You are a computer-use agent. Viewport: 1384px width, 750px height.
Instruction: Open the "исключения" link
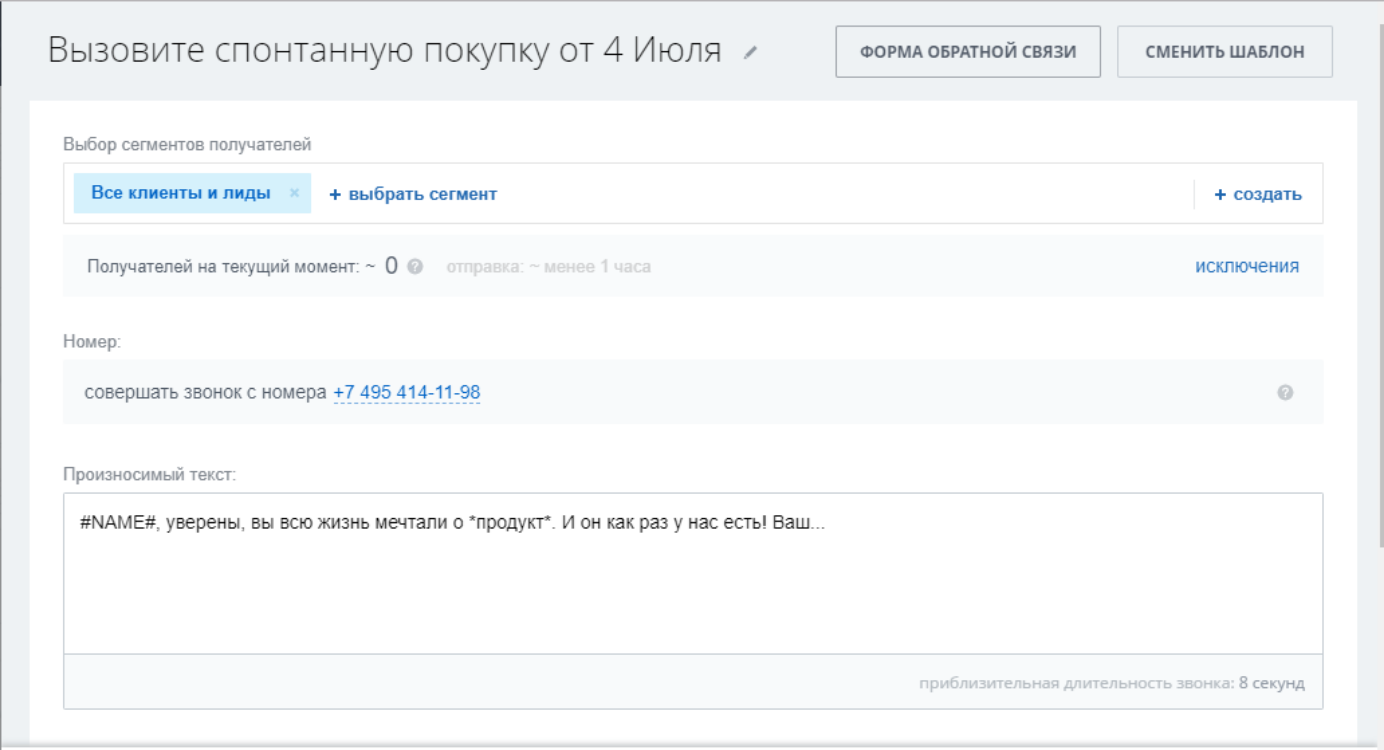coord(1246,266)
